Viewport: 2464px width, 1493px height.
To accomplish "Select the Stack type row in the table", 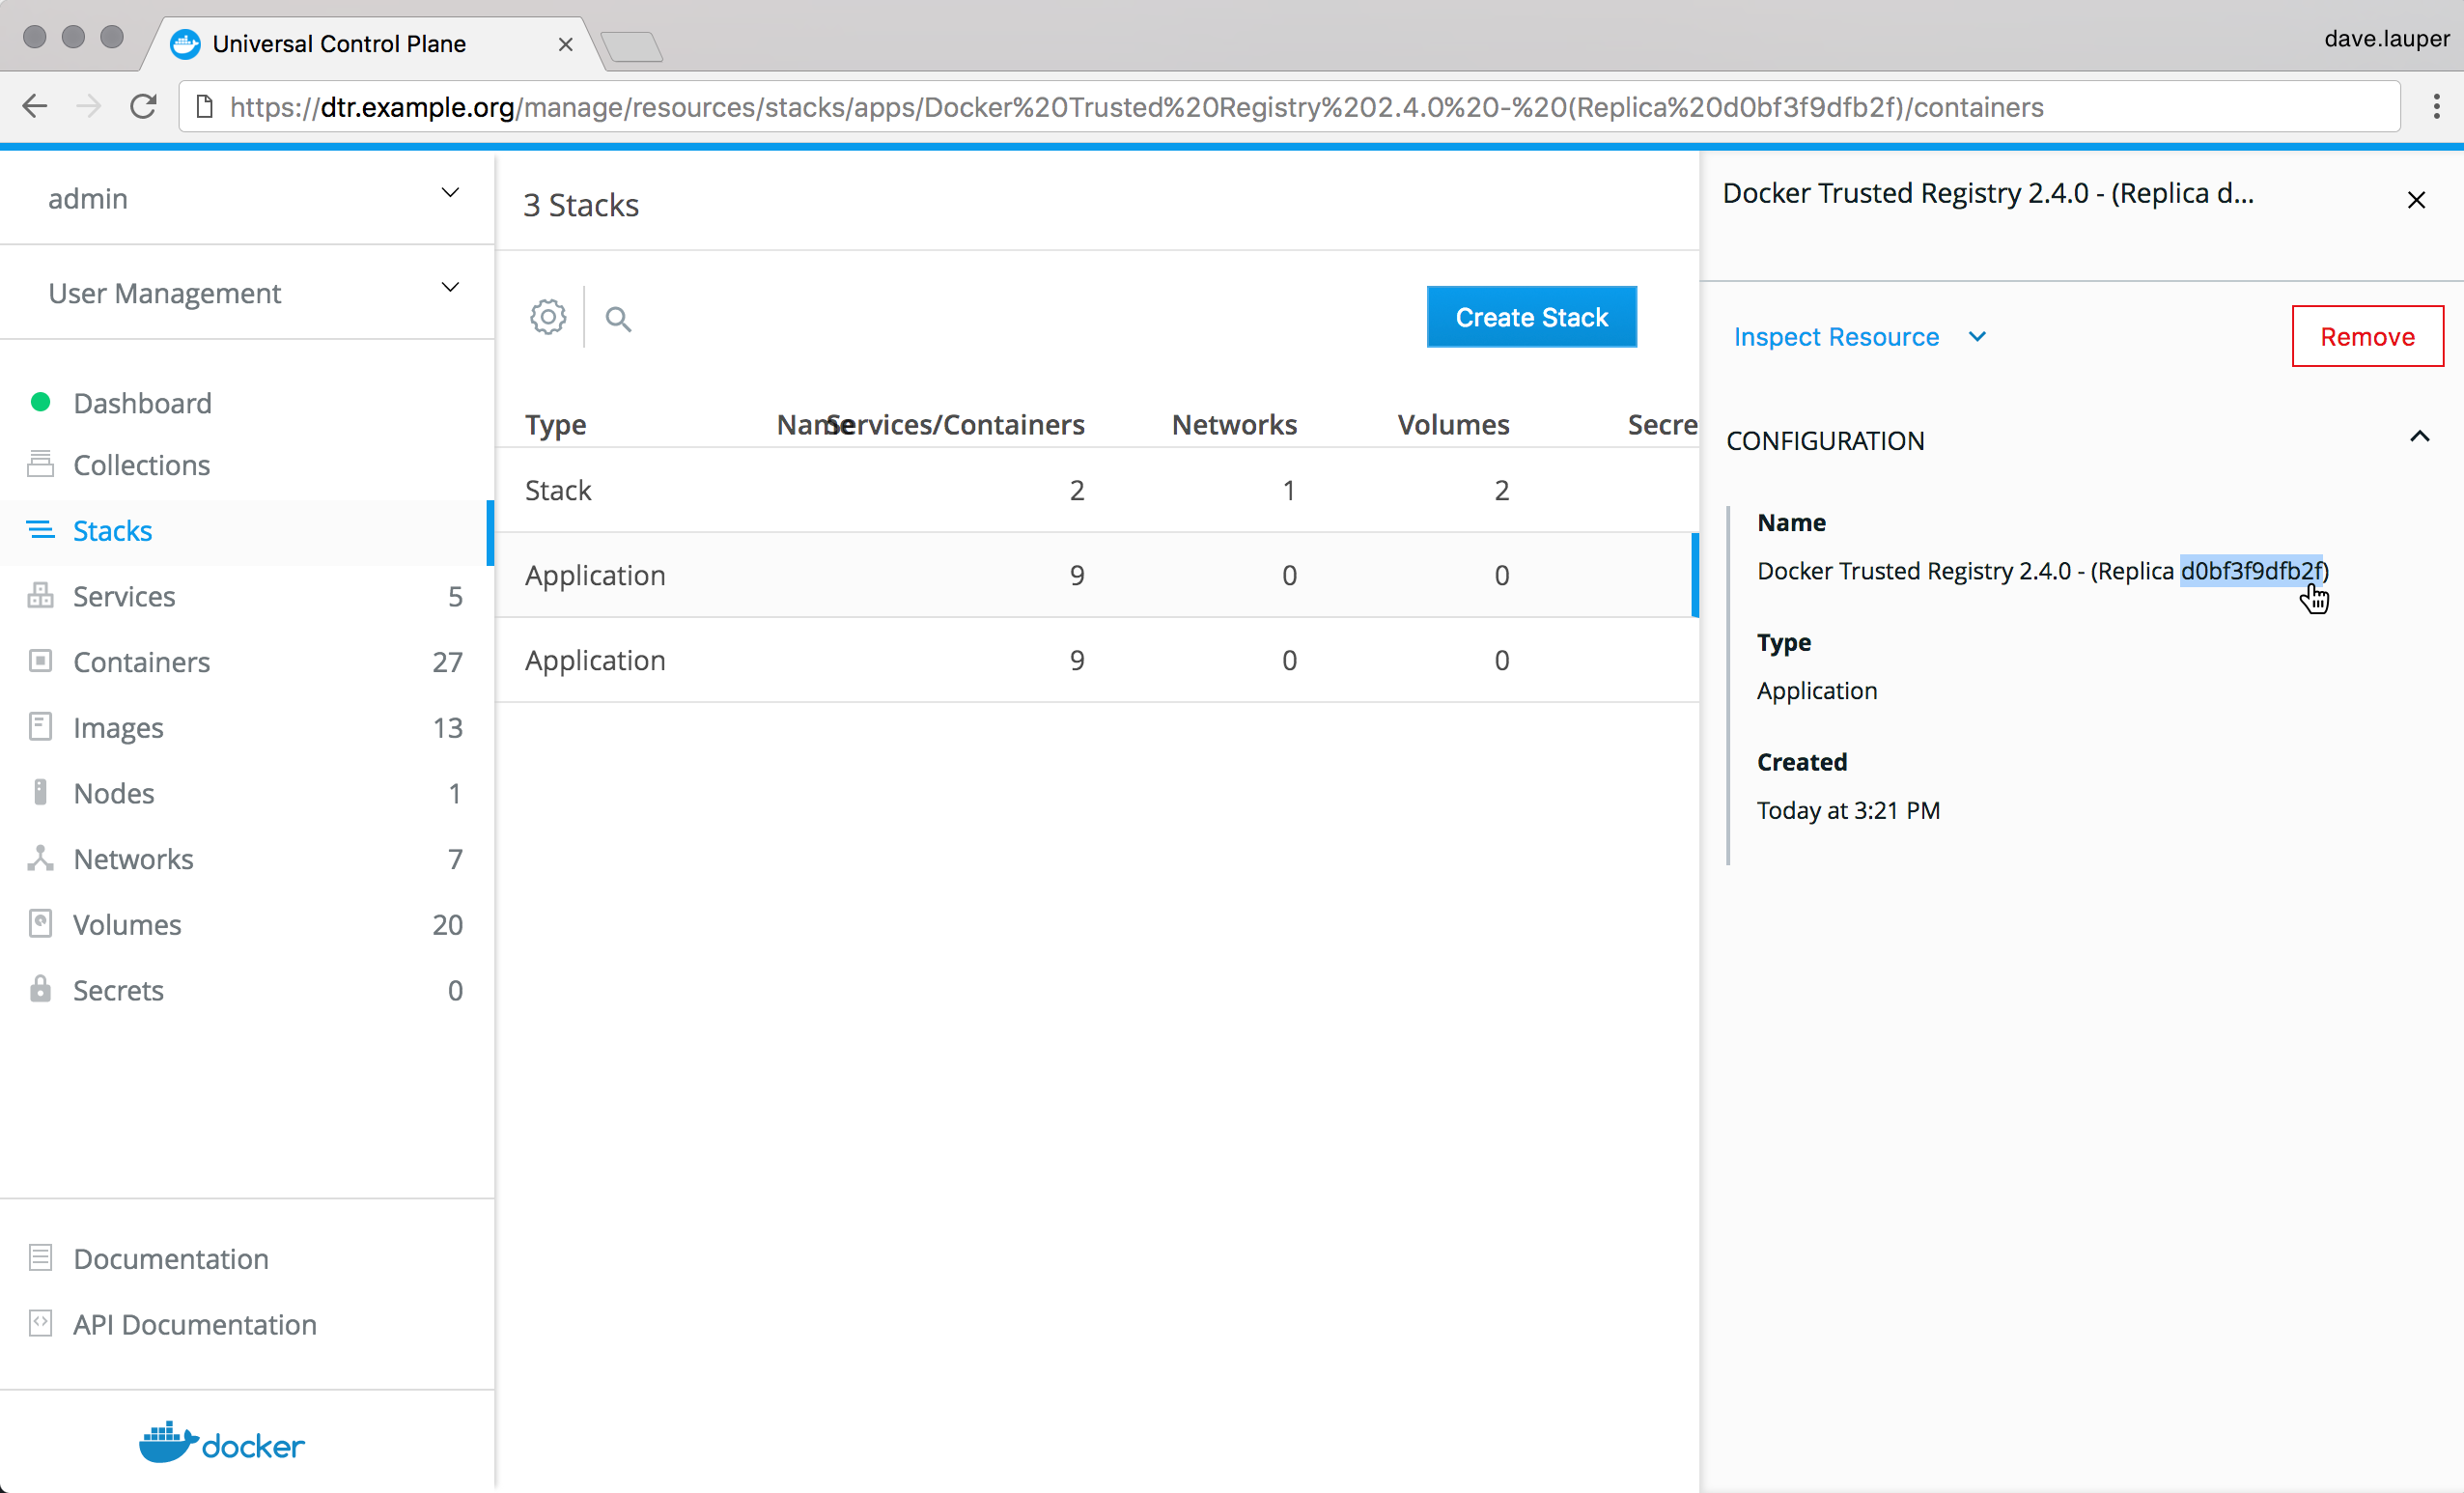I will (1095, 490).
